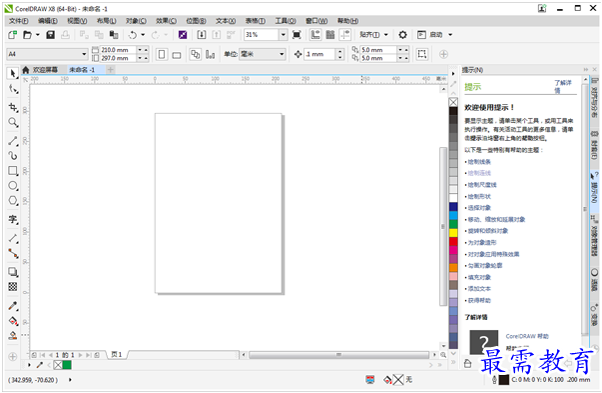602x393 pixels.
Task: Collapse the Hints docker chevrons
Action: click(x=585, y=69)
